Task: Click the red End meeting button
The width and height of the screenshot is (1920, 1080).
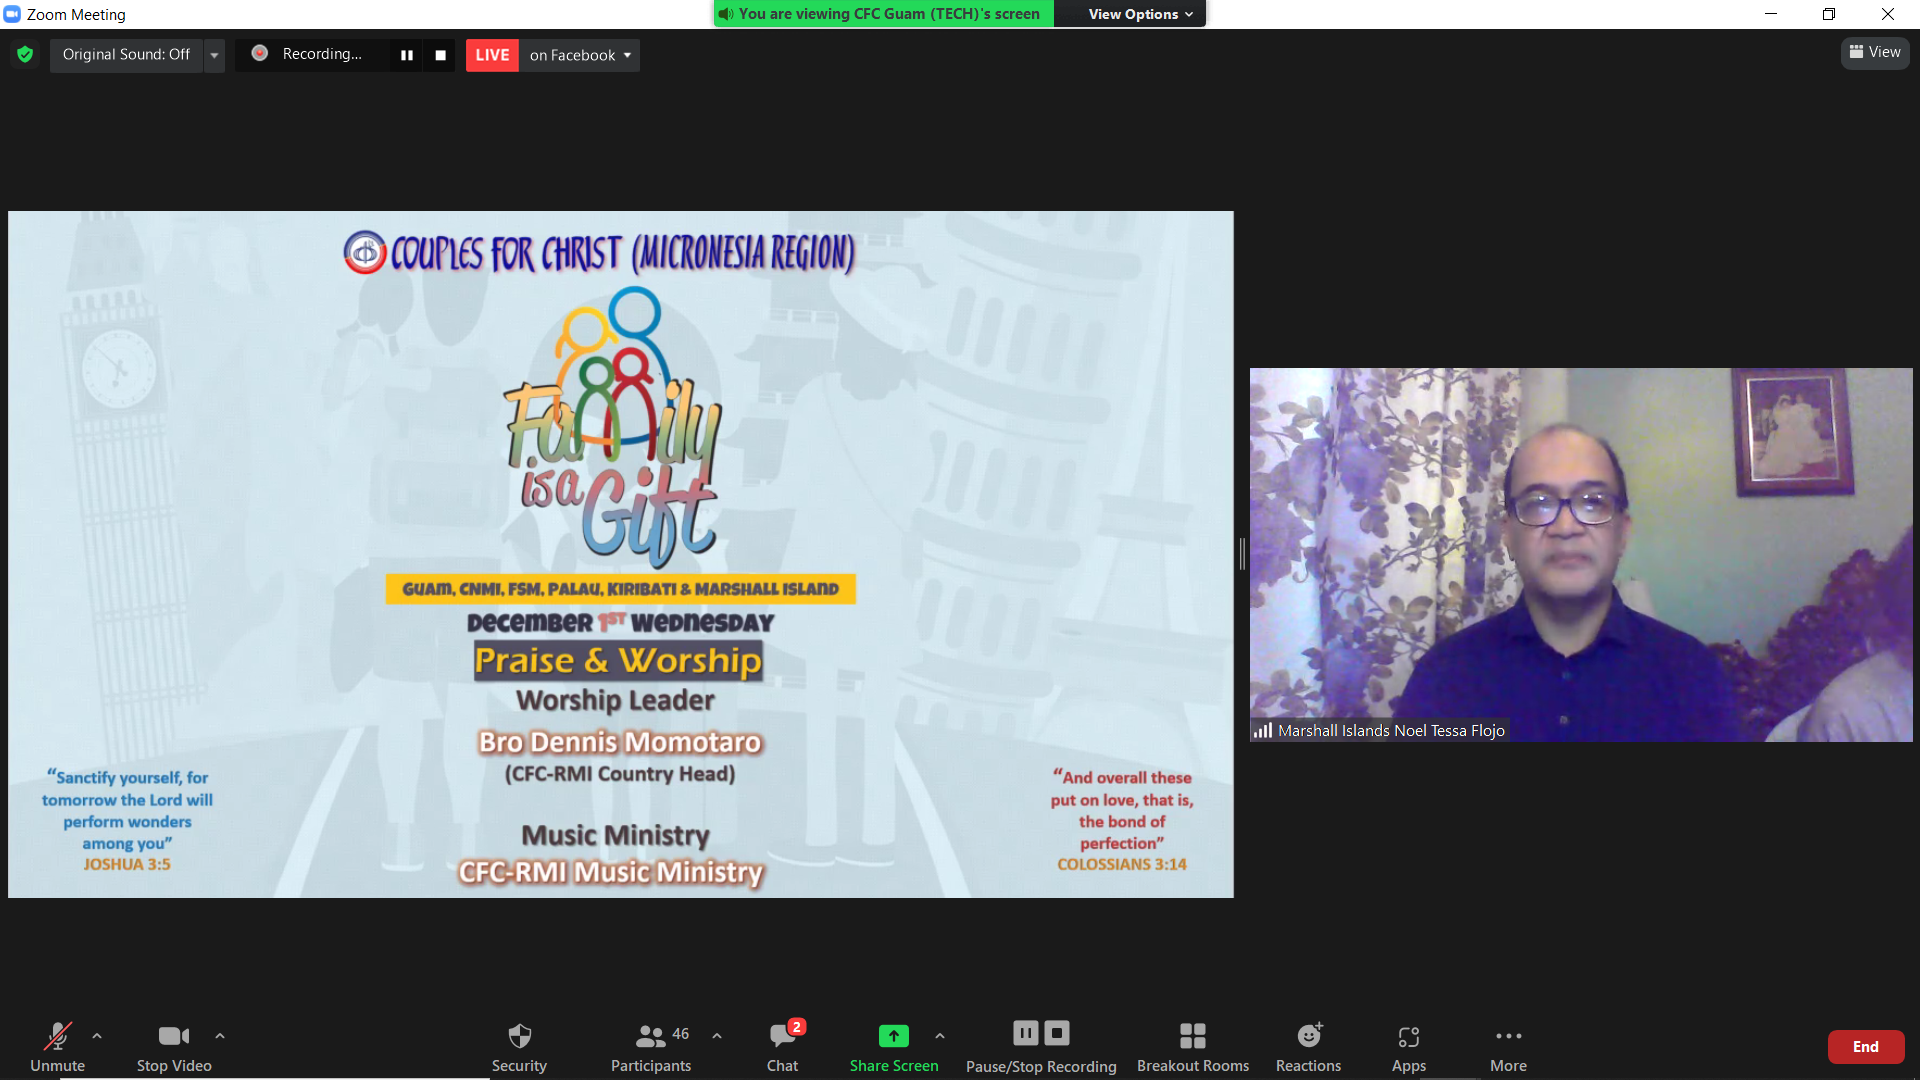Action: click(x=1866, y=1047)
